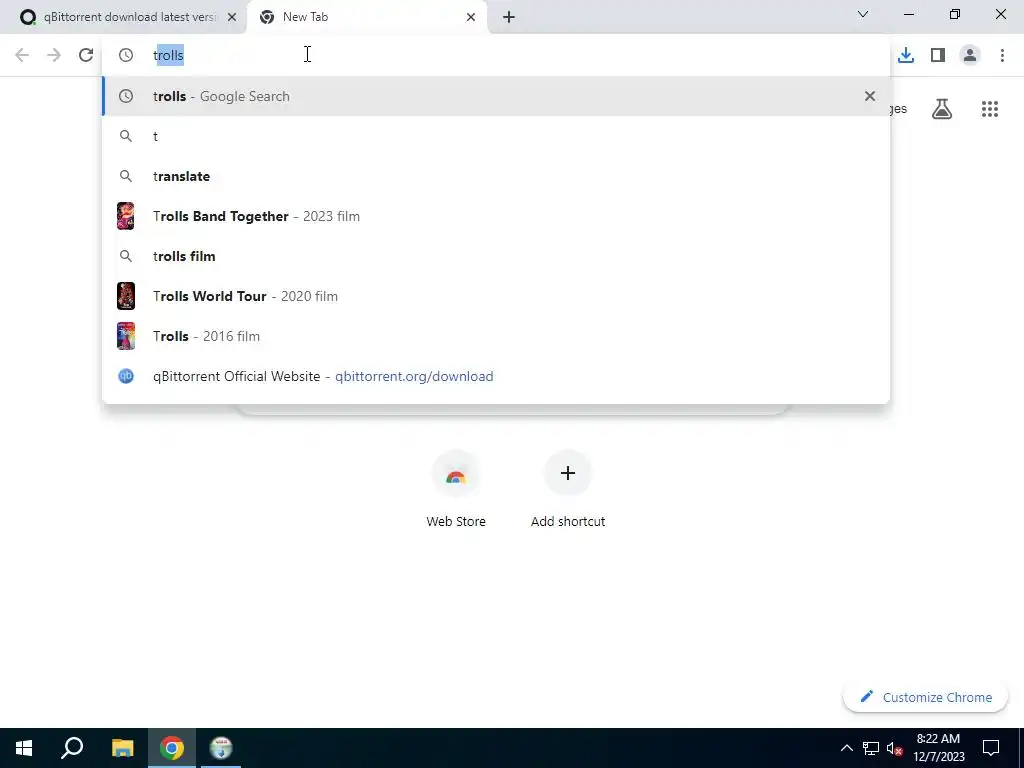
Task: Reload the current page
Action: click(86, 55)
